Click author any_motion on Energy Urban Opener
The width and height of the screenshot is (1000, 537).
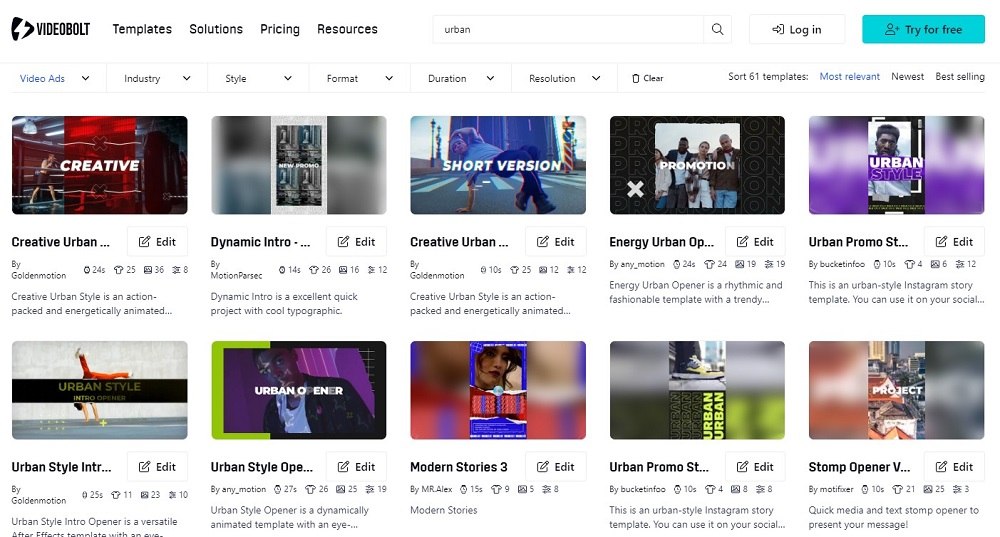click(x=642, y=264)
